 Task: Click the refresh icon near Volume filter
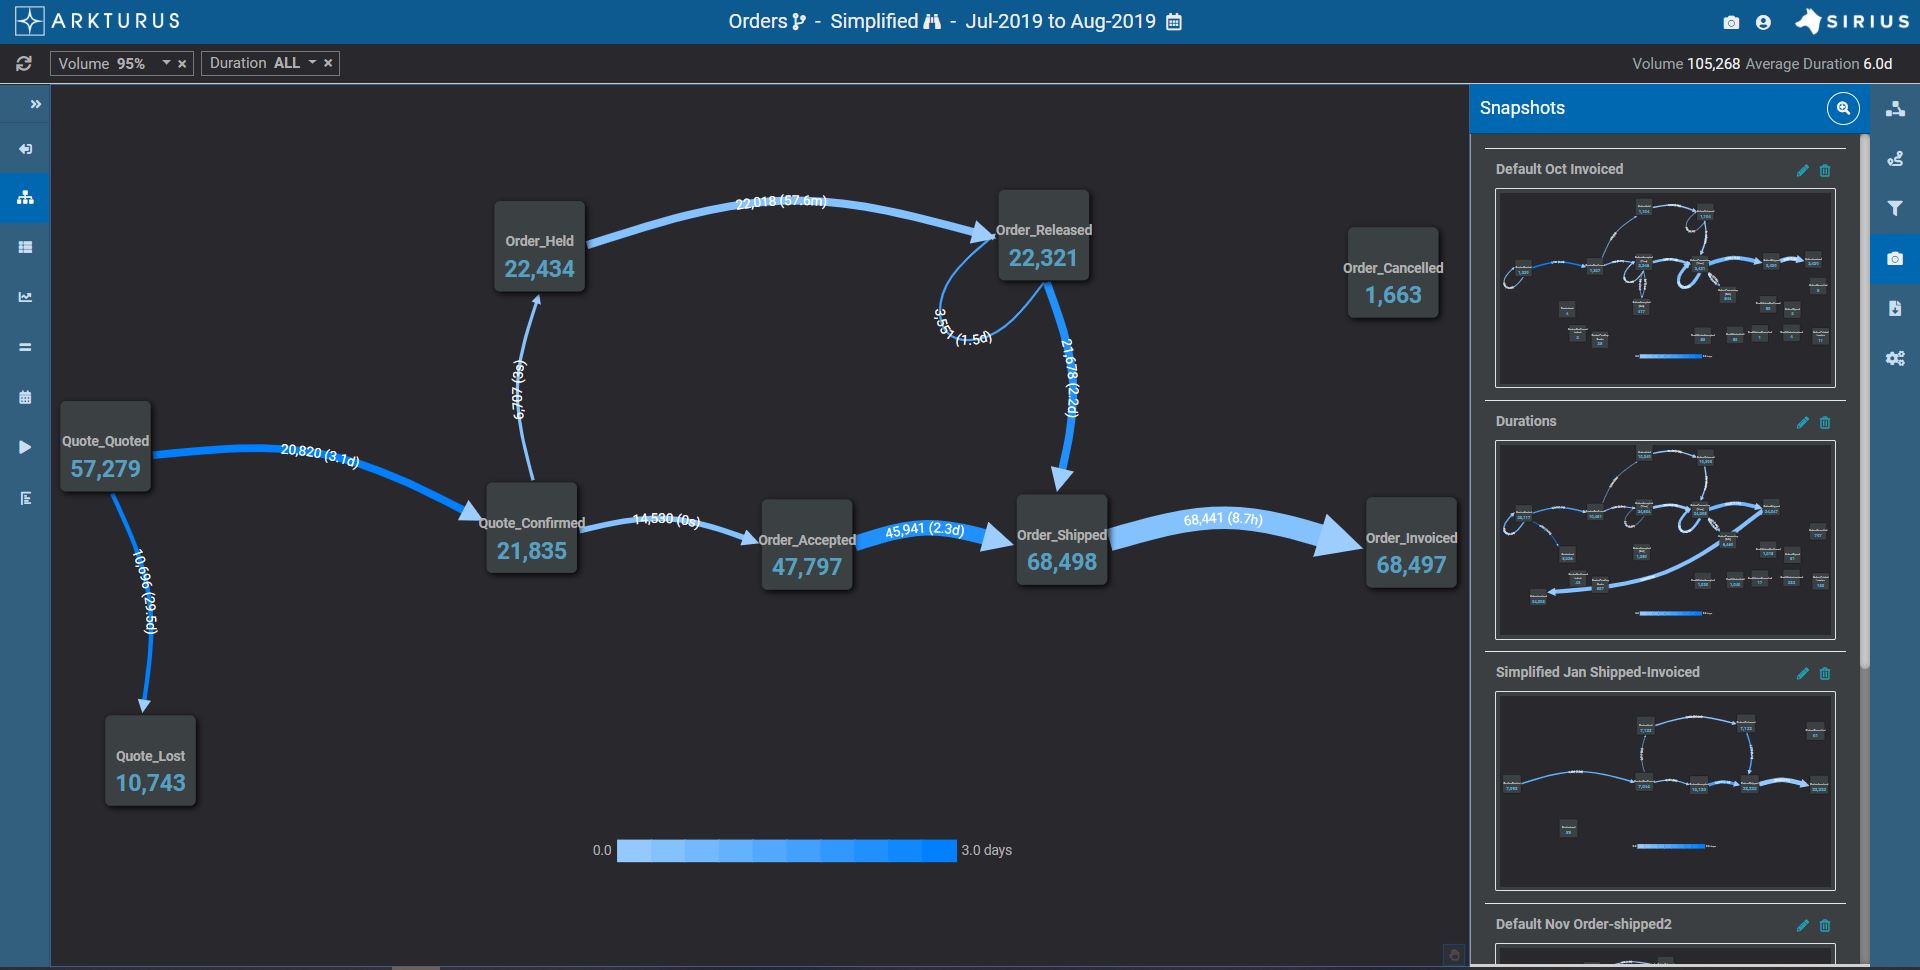[x=24, y=63]
